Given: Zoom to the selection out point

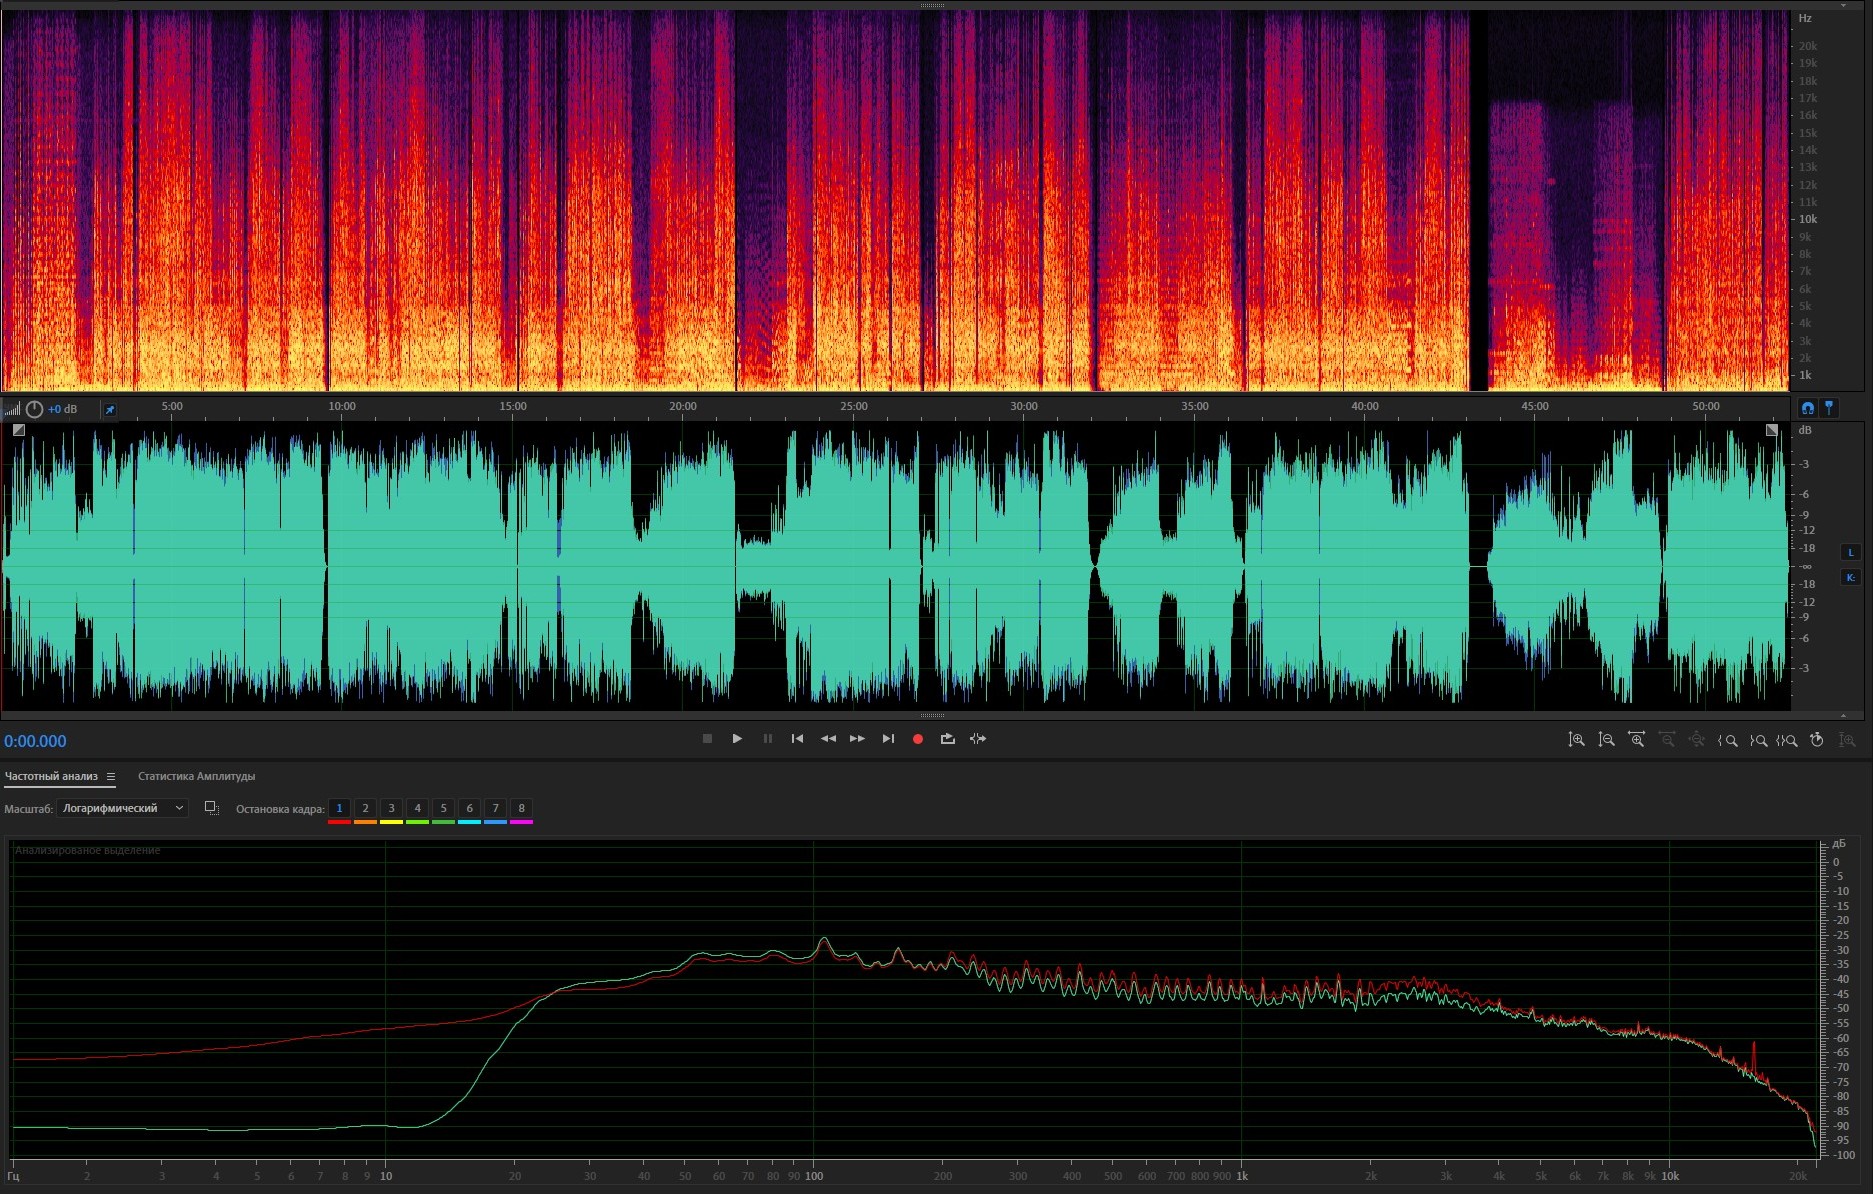Looking at the screenshot, I should (x=1757, y=740).
